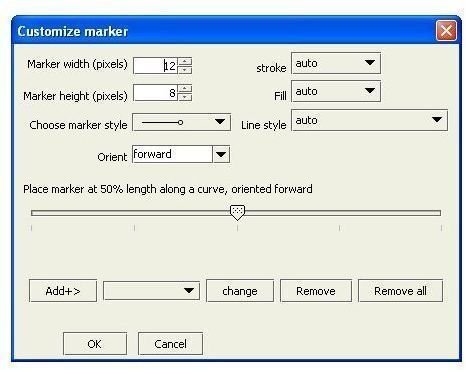Click the 'Place marker at 50% length' text
Screen dimensions: 466x370
click(x=168, y=189)
